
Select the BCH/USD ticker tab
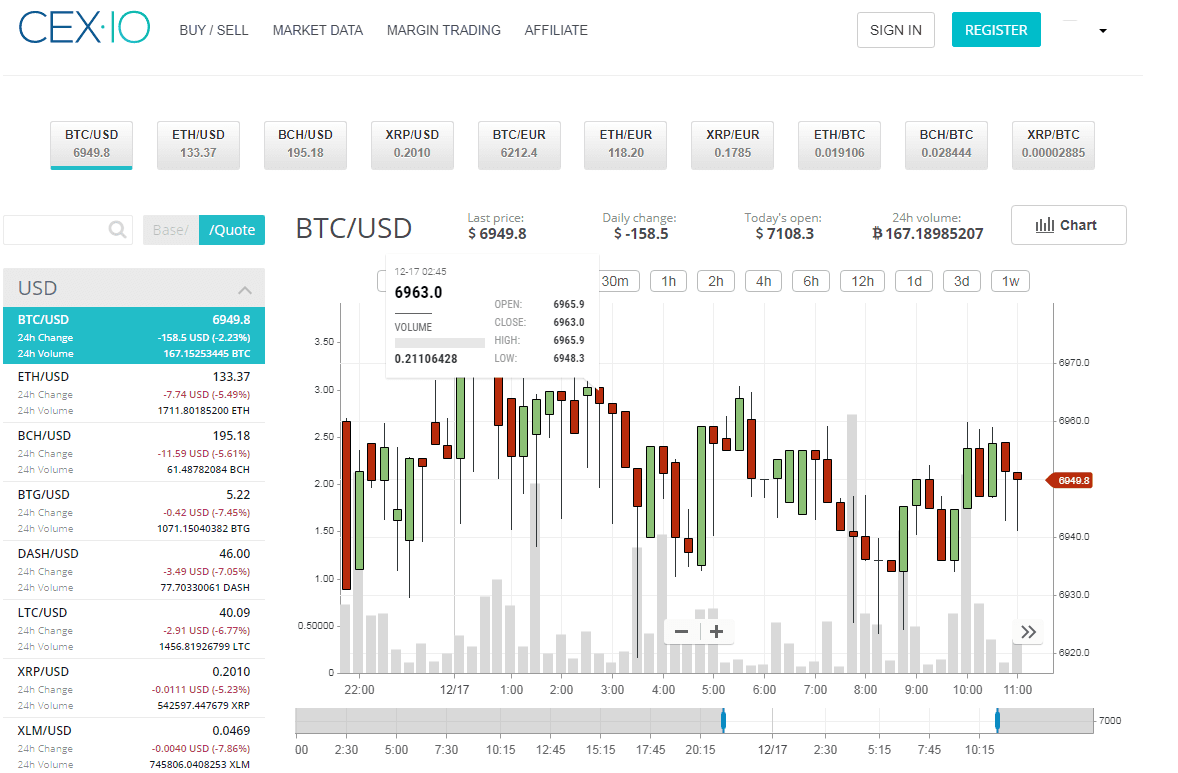pyautogui.click(x=305, y=145)
